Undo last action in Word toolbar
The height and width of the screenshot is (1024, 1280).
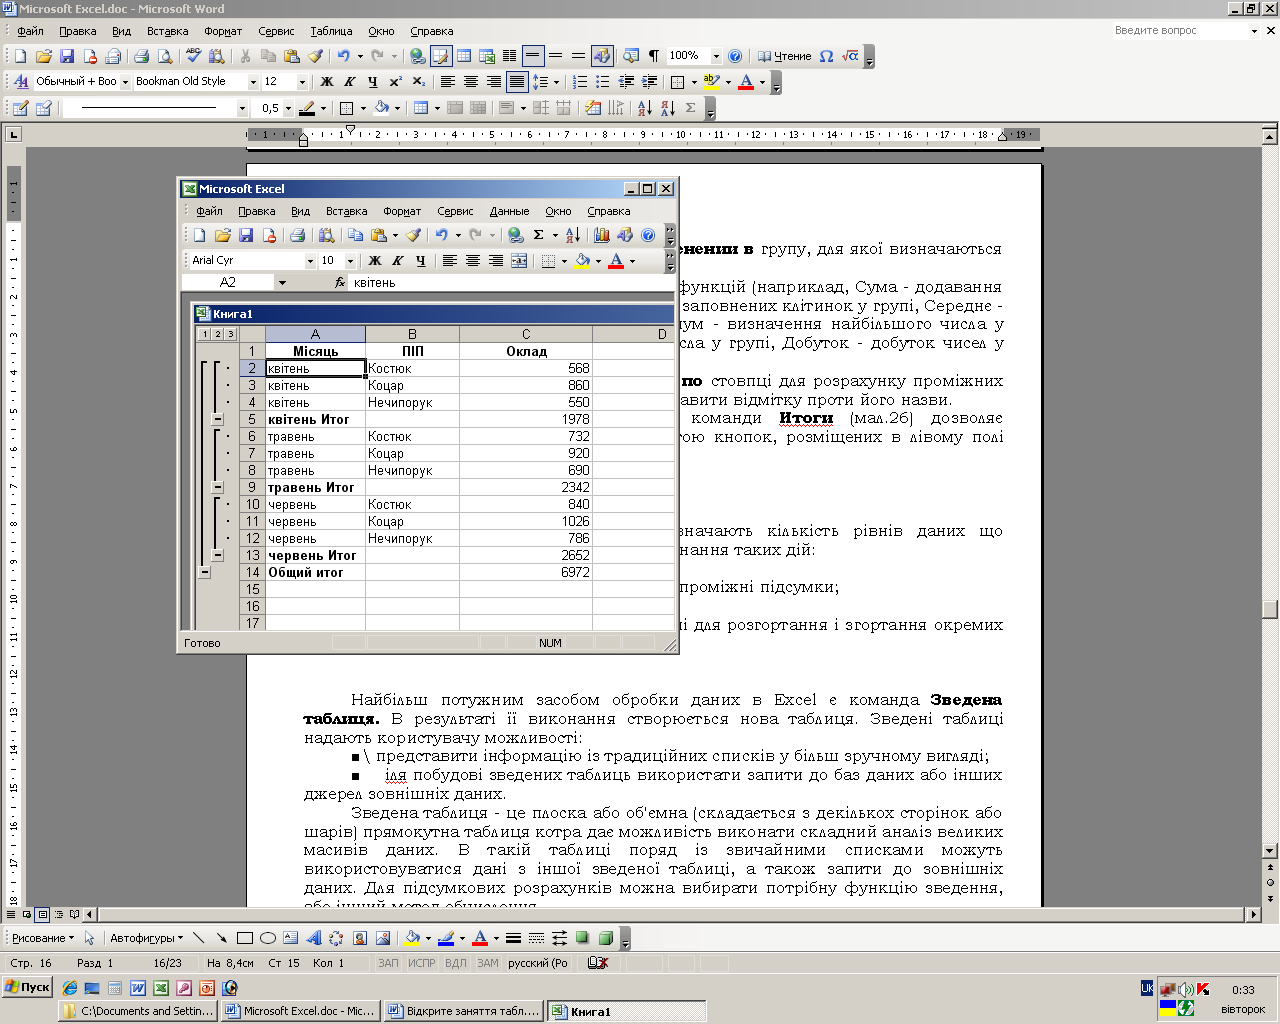click(x=344, y=56)
